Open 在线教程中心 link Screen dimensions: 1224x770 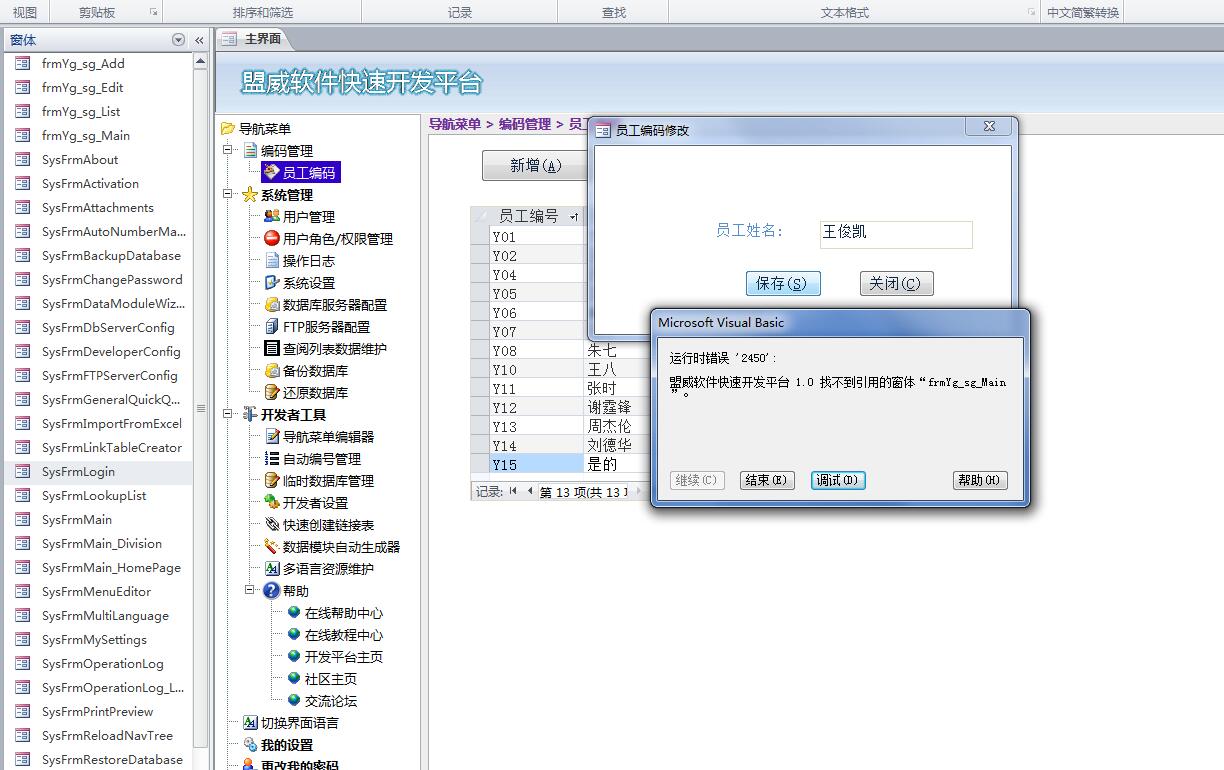tap(343, 635)
